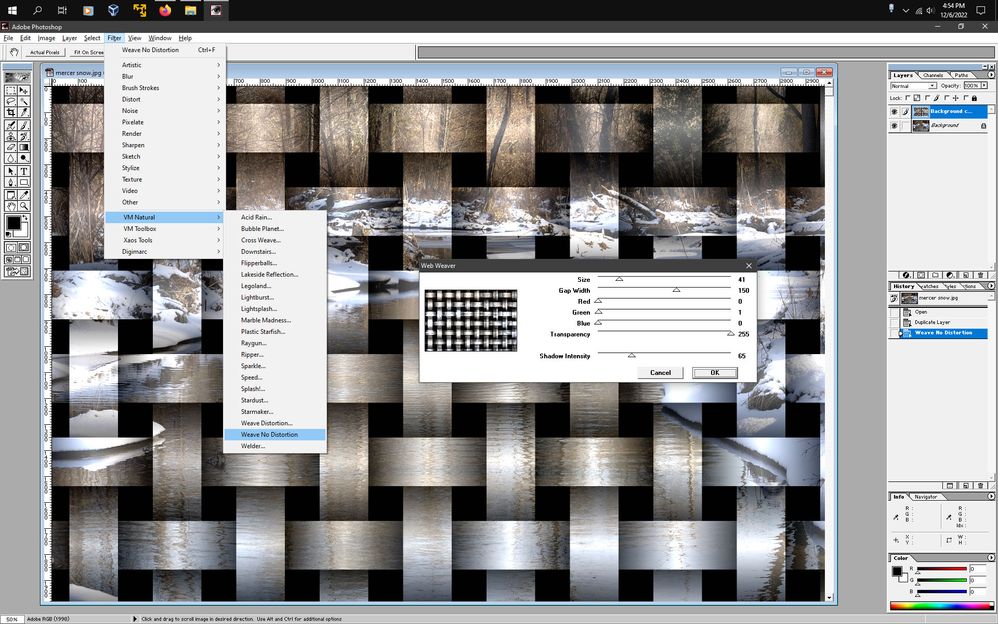Hide the Background layer

[894, 126]
